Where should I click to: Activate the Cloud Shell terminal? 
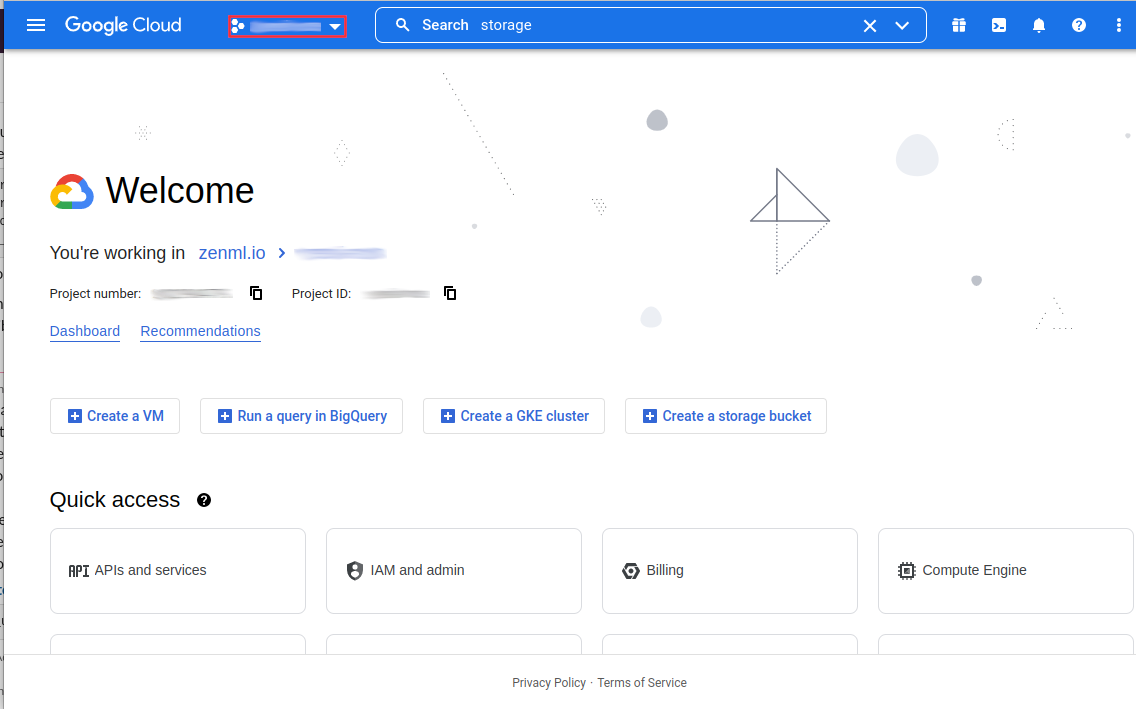coord(999,25)
